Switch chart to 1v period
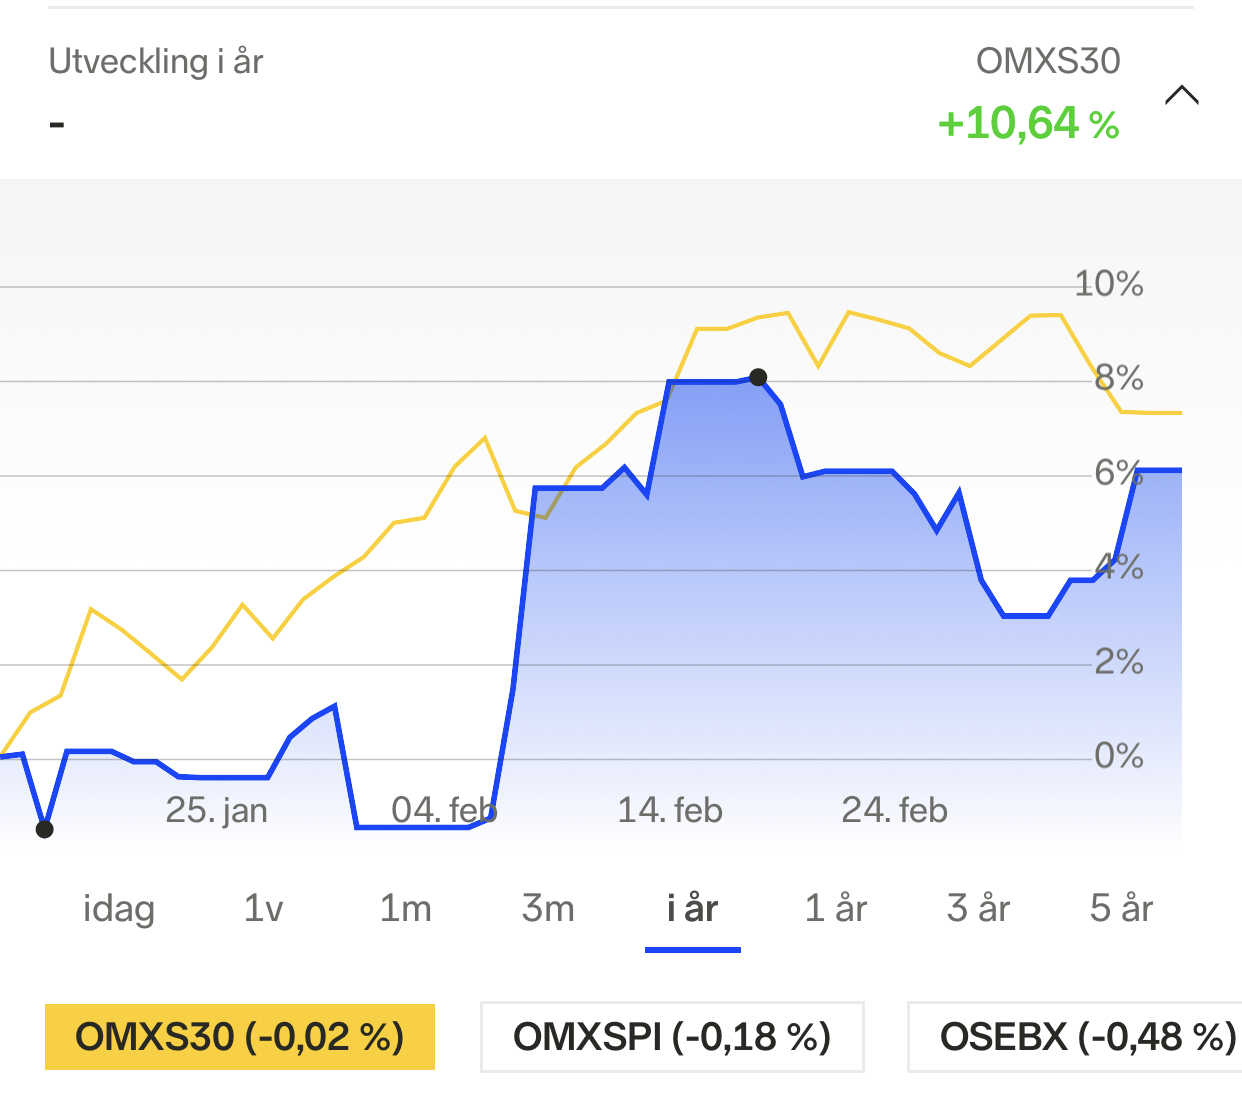 pos(263,908)
